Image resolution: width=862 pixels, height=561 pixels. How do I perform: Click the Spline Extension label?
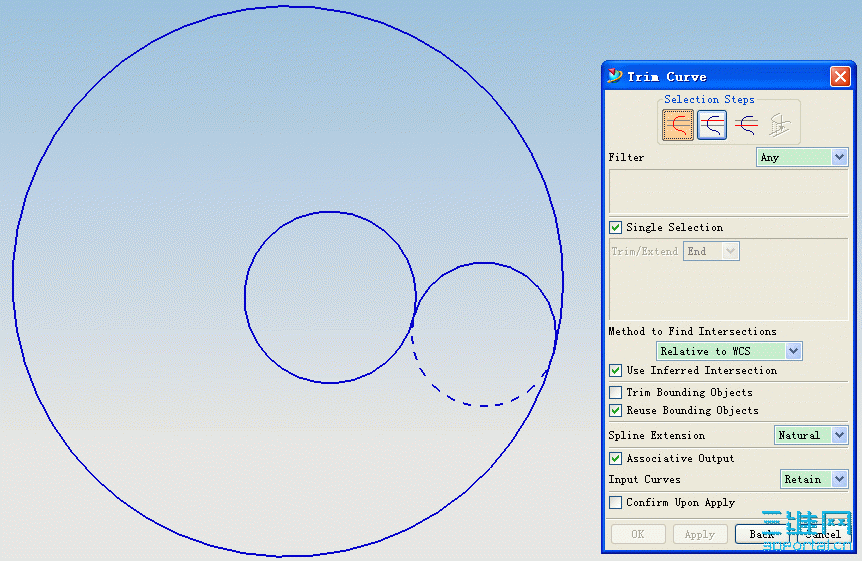pos(656,435)
